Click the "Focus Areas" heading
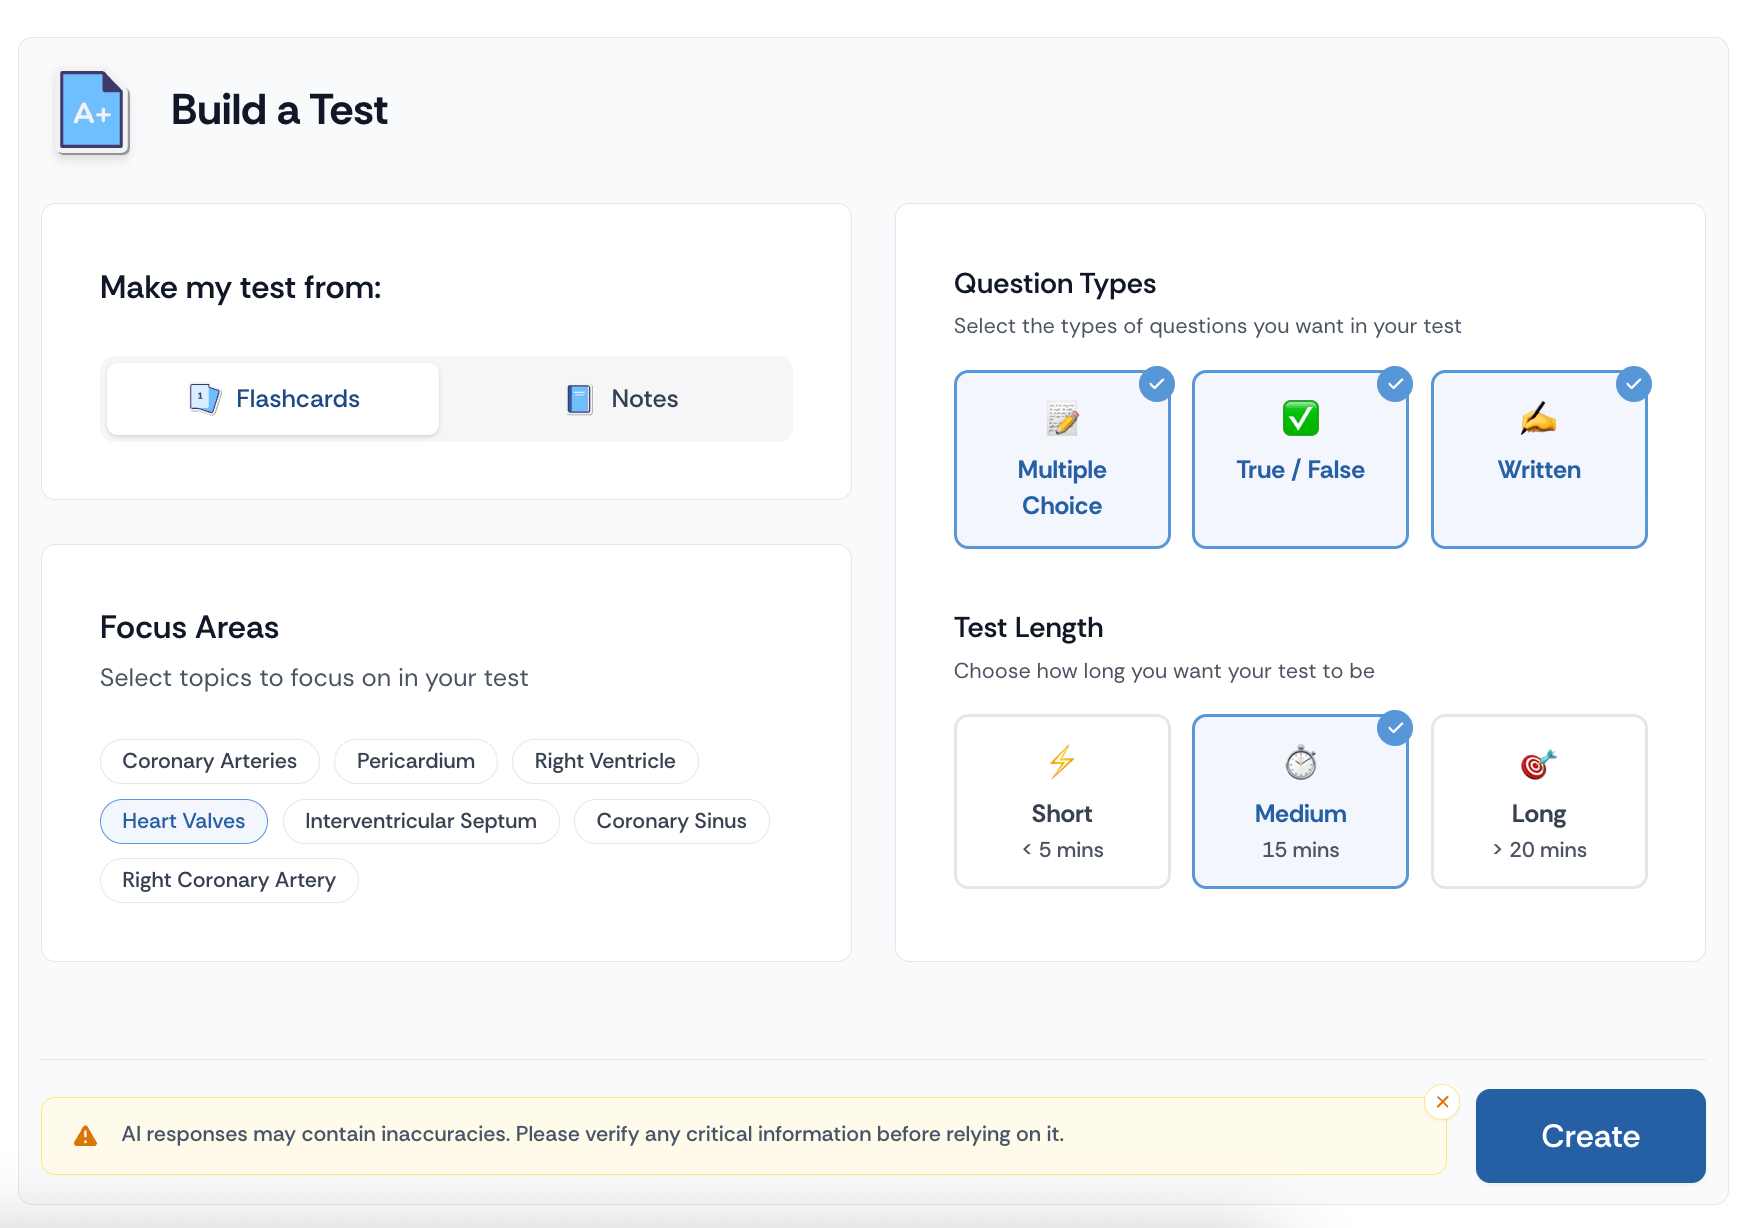This screenshot has width=1762, height=1228. pyautogui.click(x=189, y=628)
